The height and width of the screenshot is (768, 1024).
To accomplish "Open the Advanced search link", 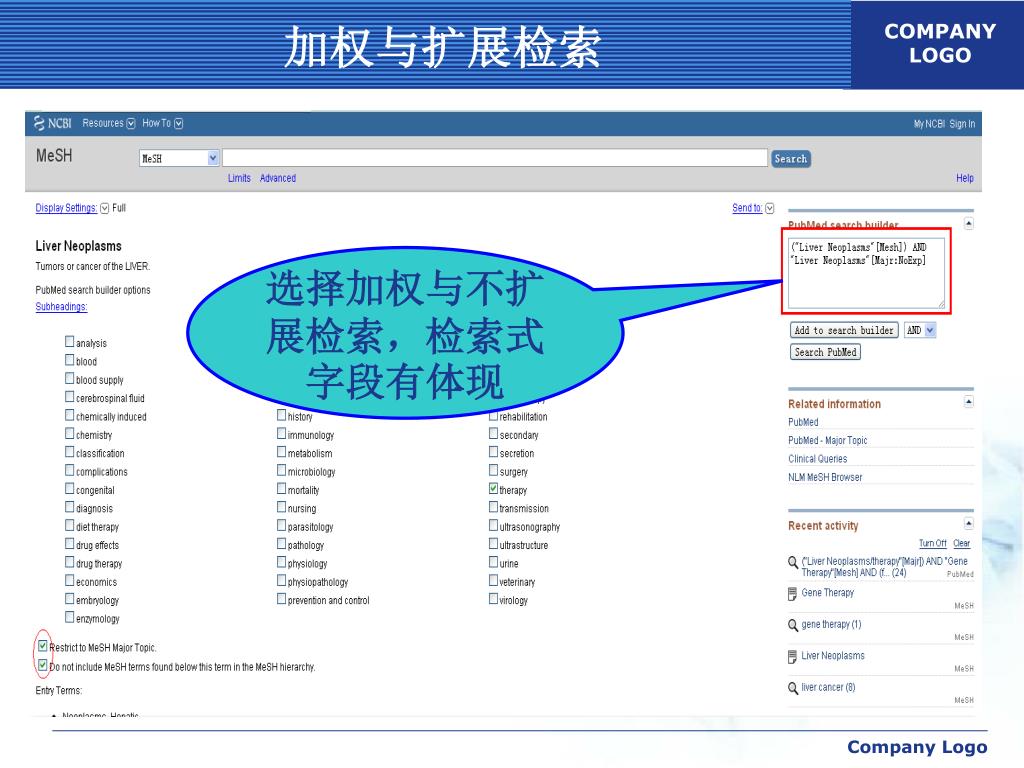I will click(x=278, y=178).
